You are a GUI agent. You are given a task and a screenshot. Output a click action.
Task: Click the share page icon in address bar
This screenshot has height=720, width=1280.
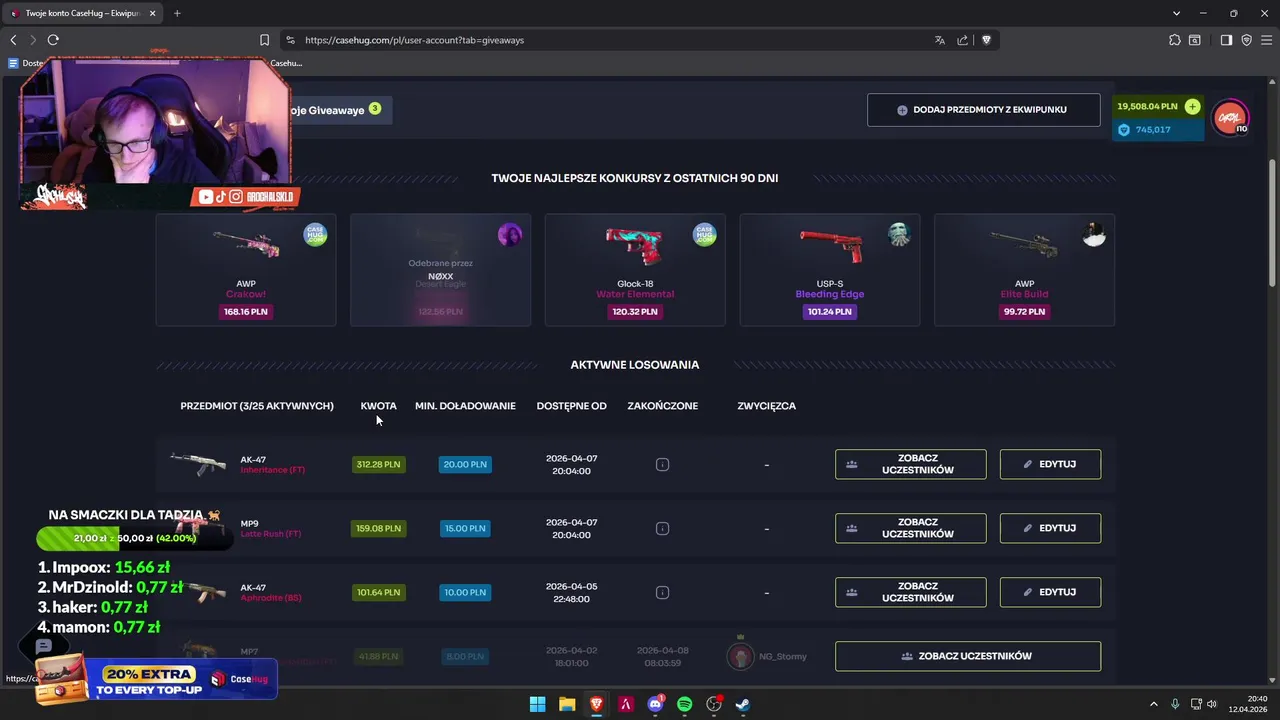point(962,40)
